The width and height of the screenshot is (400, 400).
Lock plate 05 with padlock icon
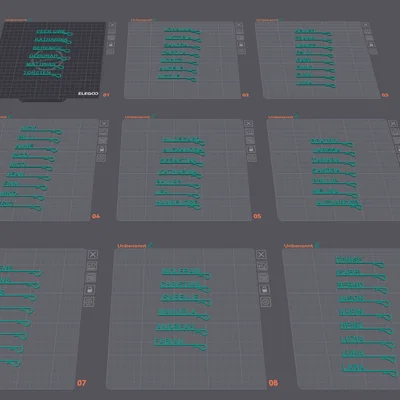pos(251,149)
